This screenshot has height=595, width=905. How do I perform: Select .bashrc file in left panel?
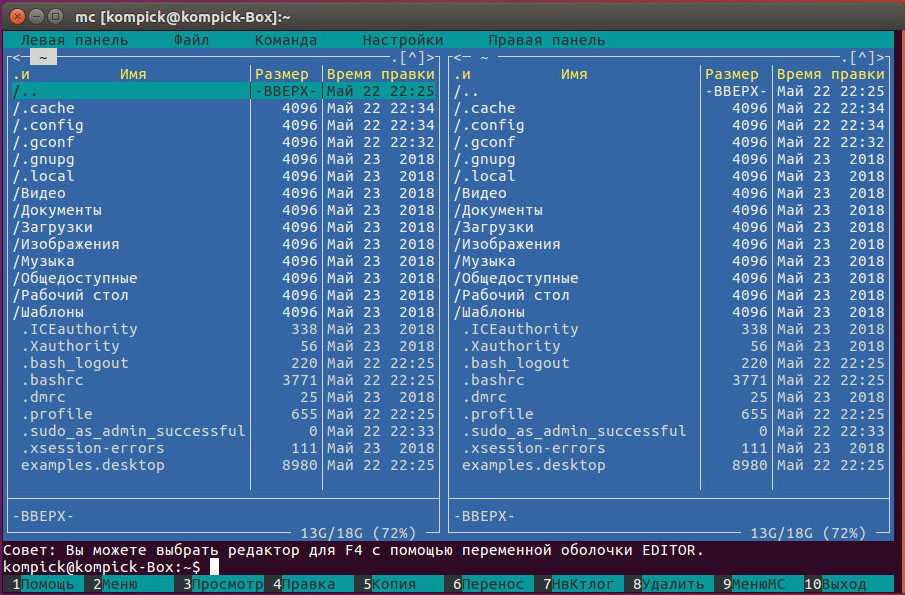(52, 380)
